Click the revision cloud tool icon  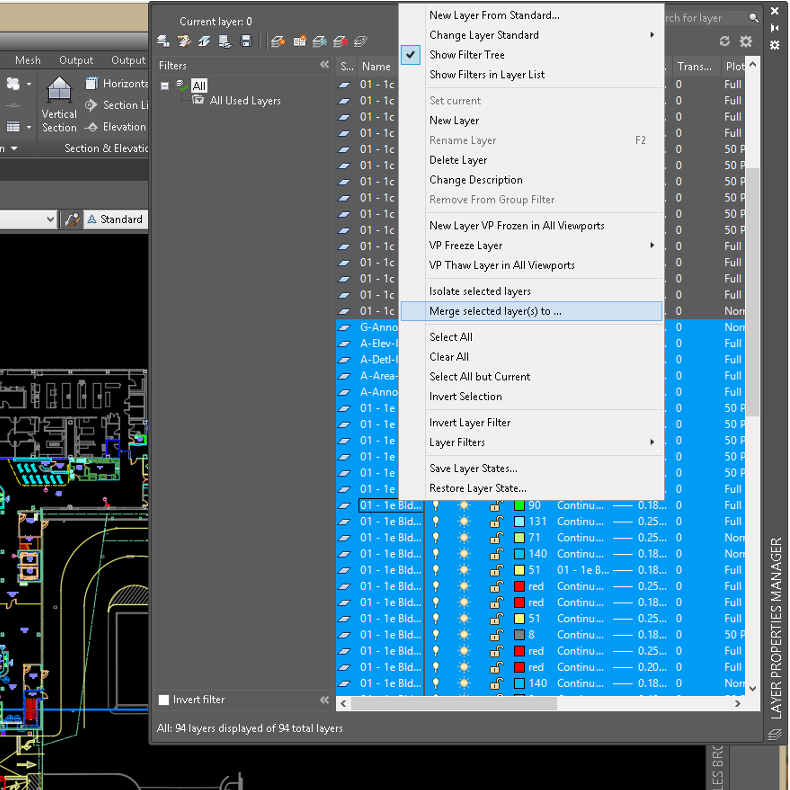[13, 84]
